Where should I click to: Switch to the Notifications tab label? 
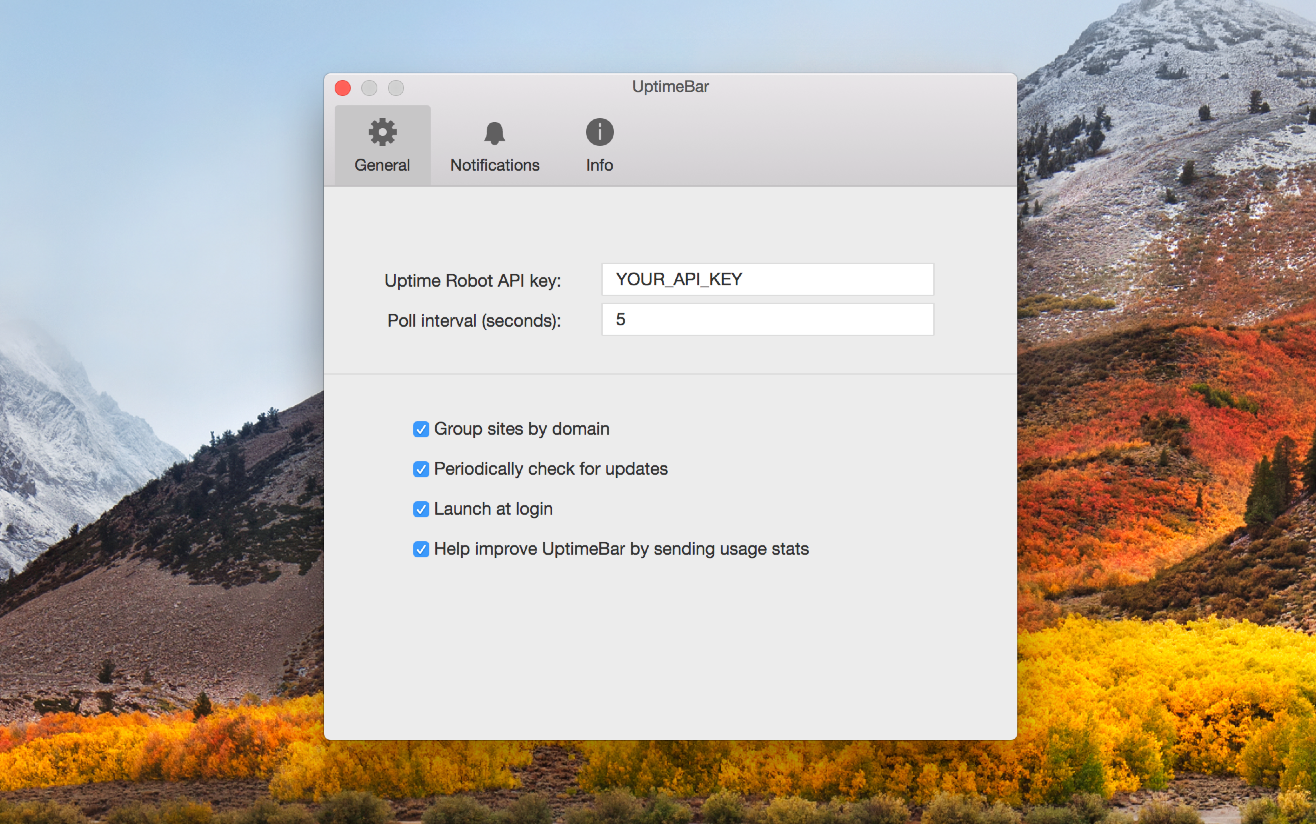494,165
